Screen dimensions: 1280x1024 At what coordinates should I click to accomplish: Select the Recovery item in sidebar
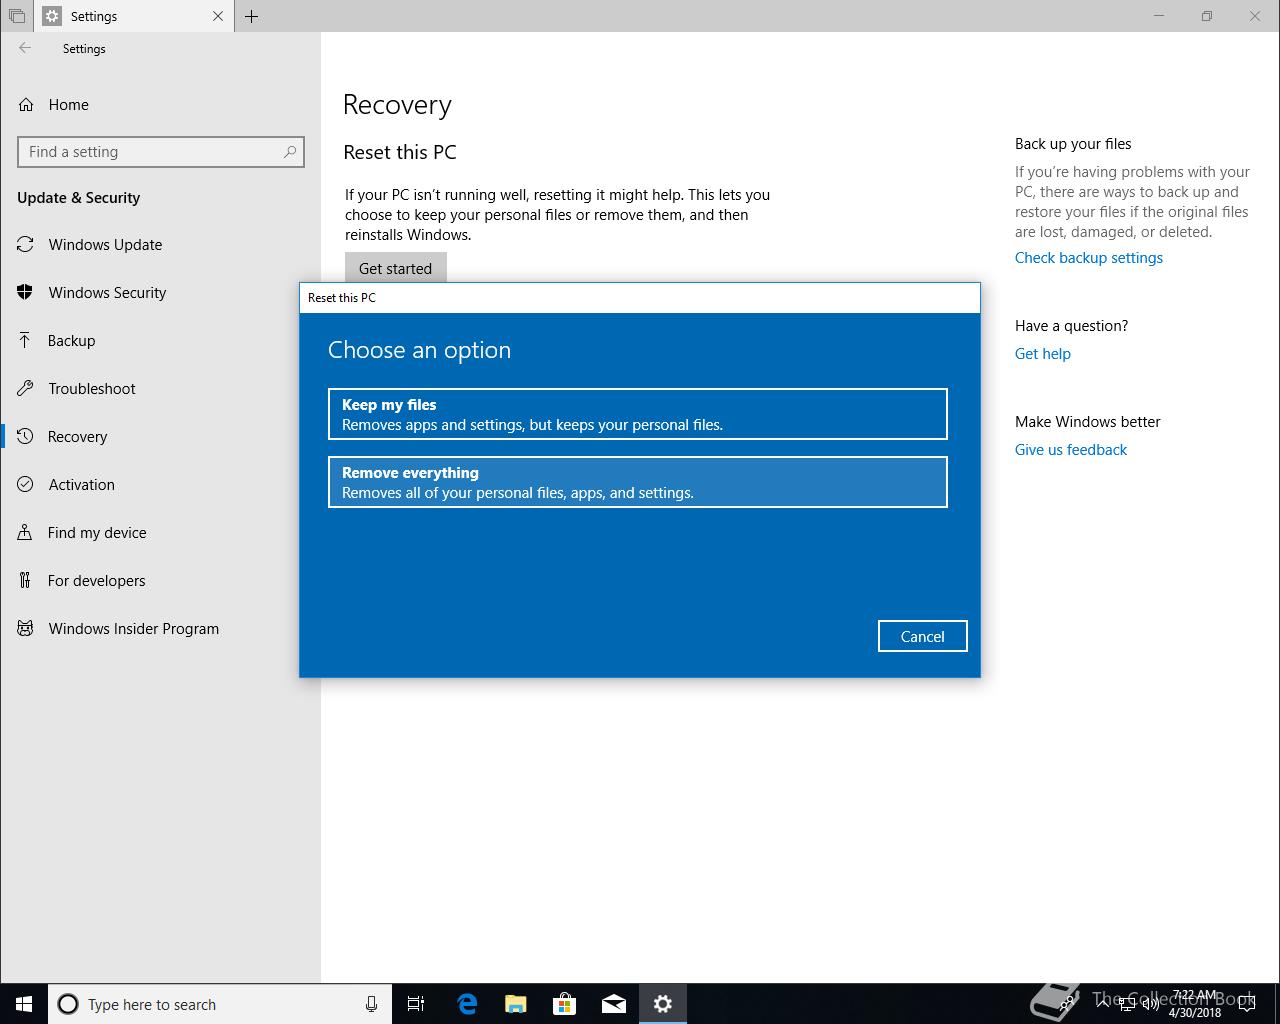pos(77,437)
